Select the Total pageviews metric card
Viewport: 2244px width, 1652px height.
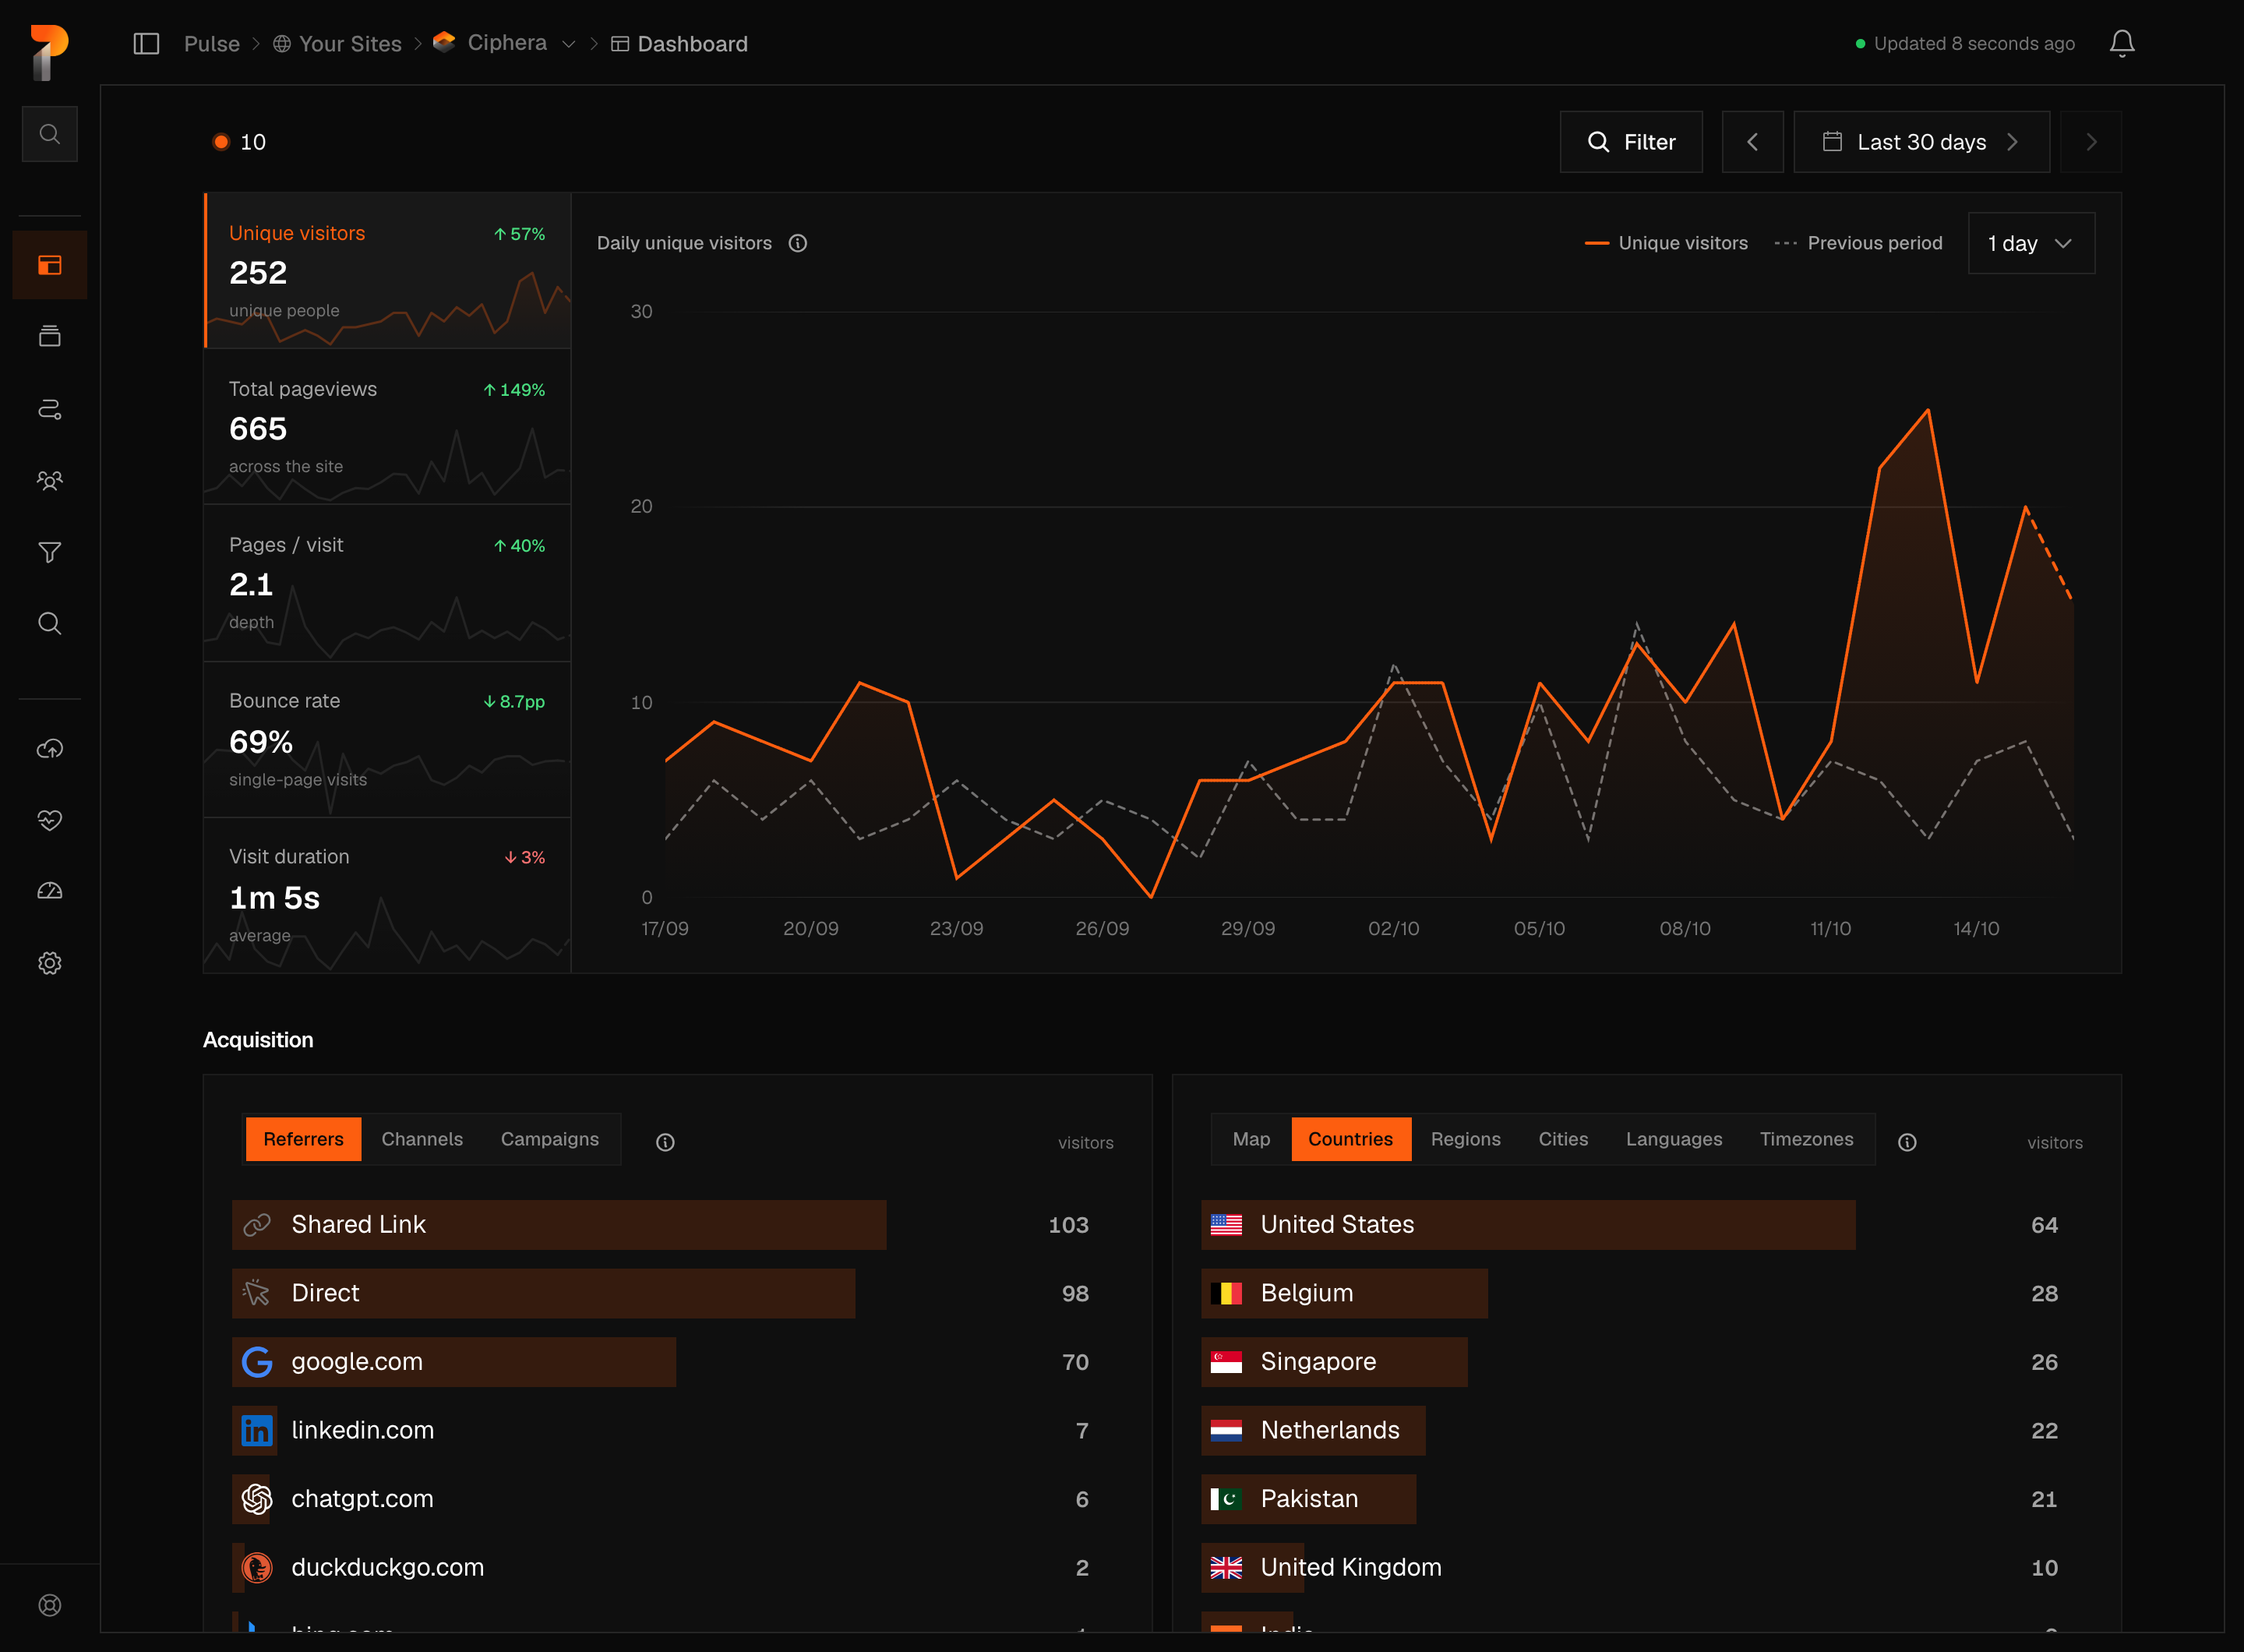387,427
